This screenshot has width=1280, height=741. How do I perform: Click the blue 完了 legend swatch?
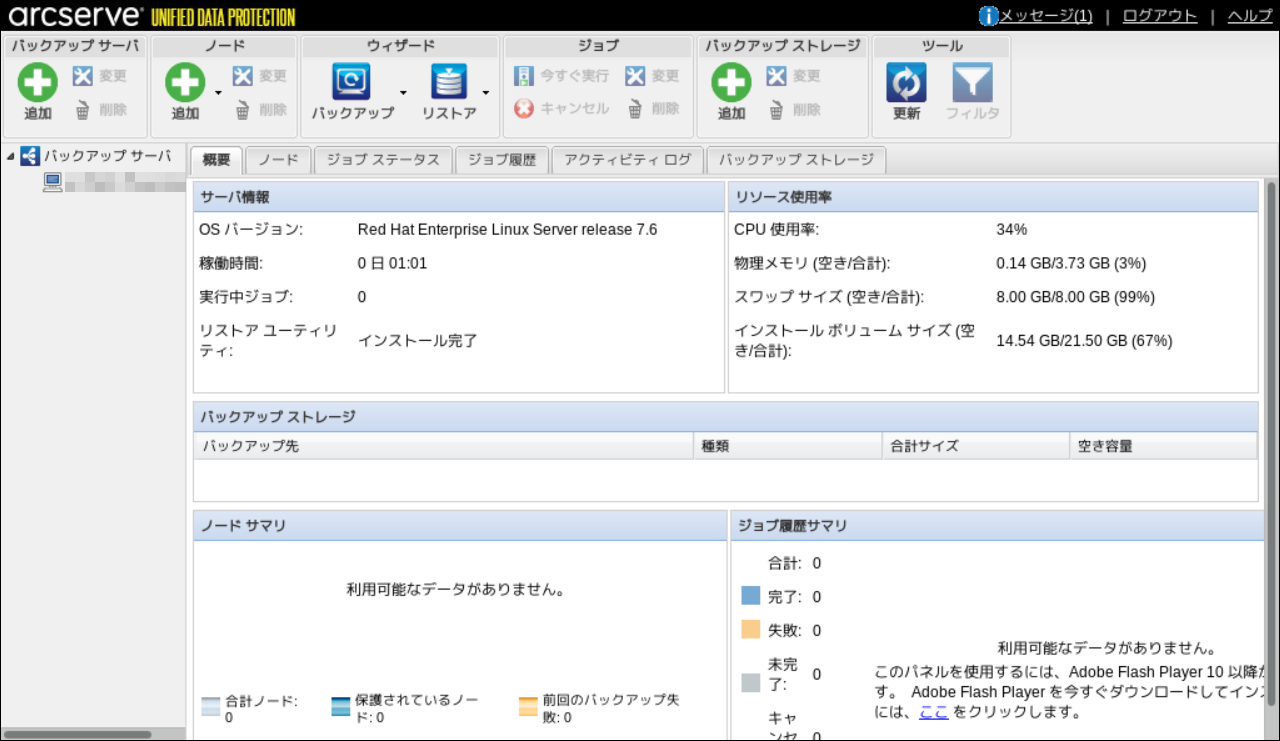tap(751, 596)
